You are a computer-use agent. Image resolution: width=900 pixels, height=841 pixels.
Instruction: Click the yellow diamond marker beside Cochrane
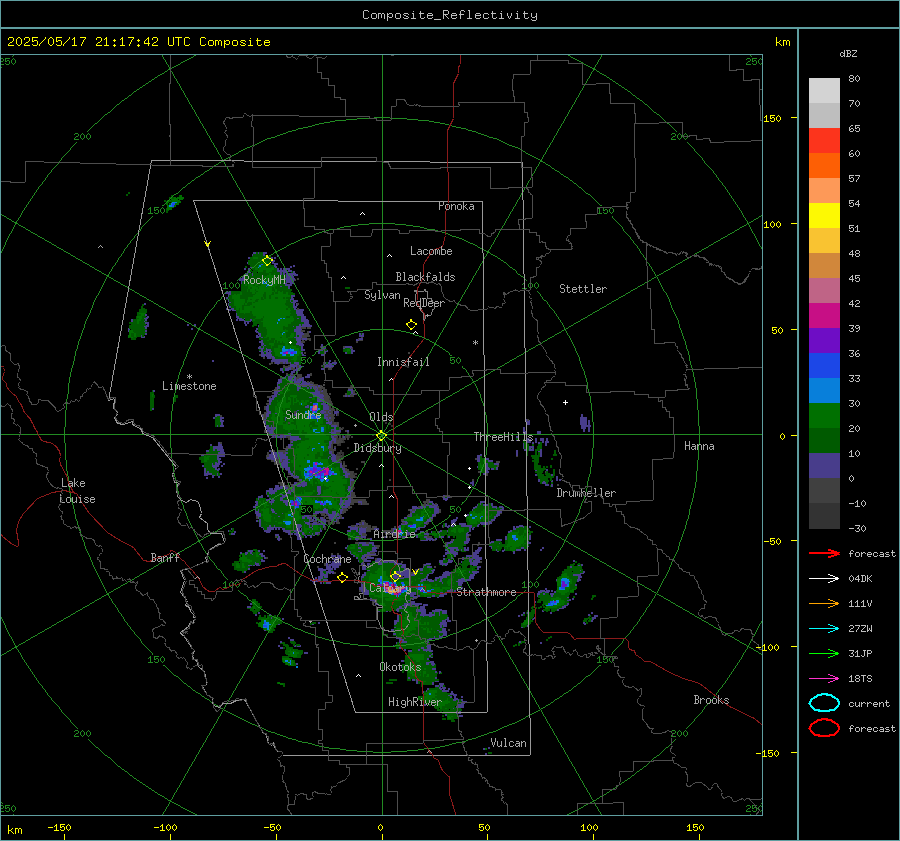342,578
